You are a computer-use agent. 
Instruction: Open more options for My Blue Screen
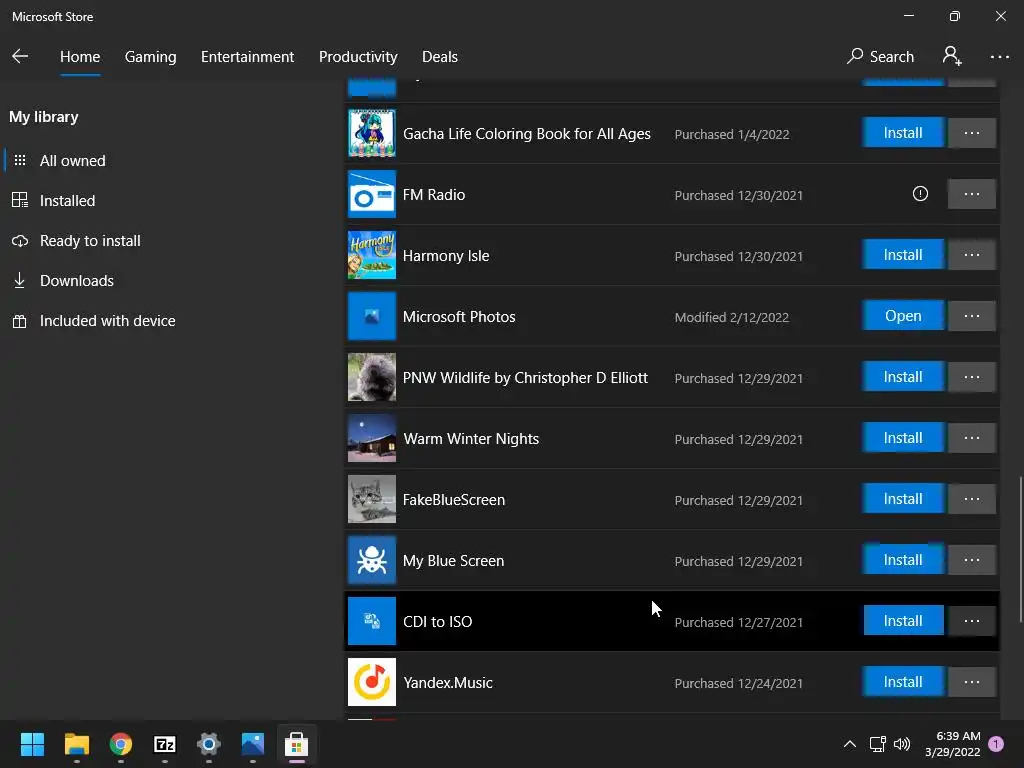[972, 560]
